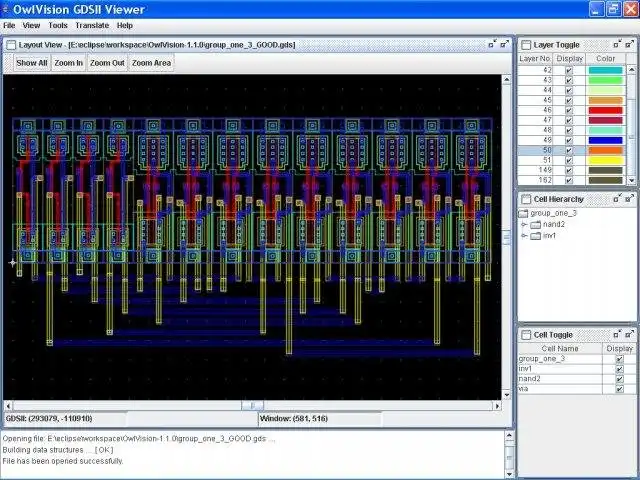Open the Tools menu
Viewport: 640px width, 480px height.
(x=58, y=25)
